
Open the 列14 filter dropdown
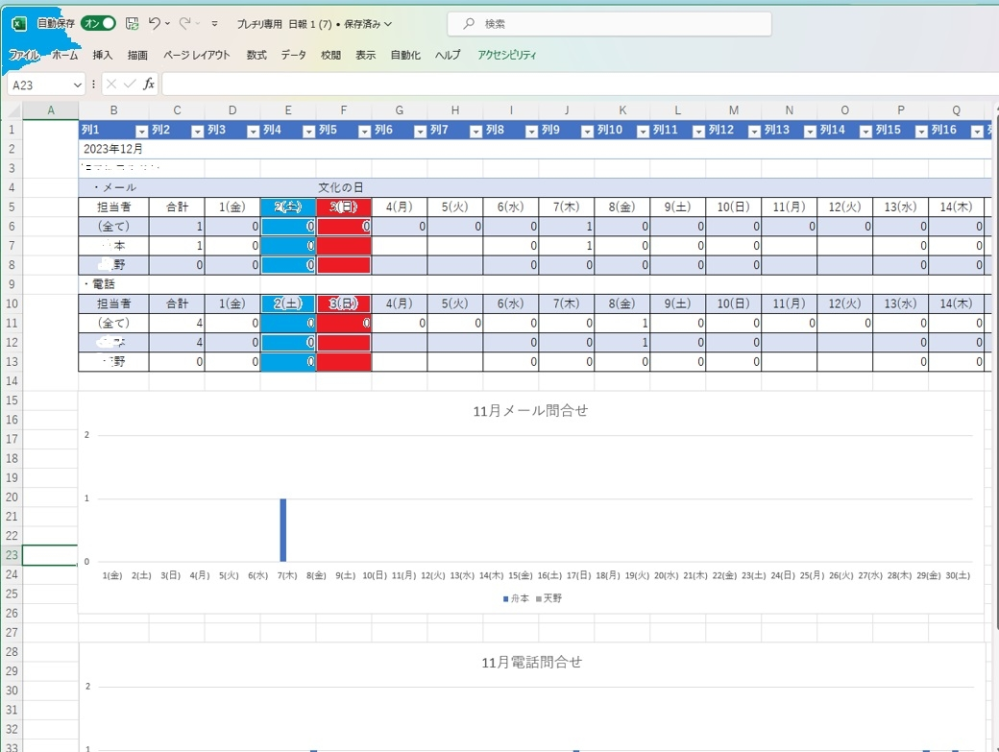coord(866,131)
